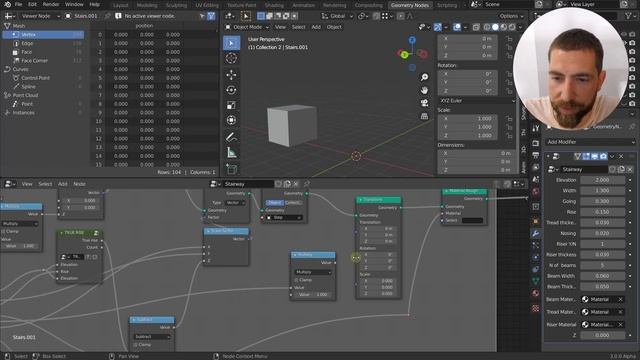640x360 pixels.
Task: Switch to the Geometry Nodes workspace tab
Action: pos(409,5)
